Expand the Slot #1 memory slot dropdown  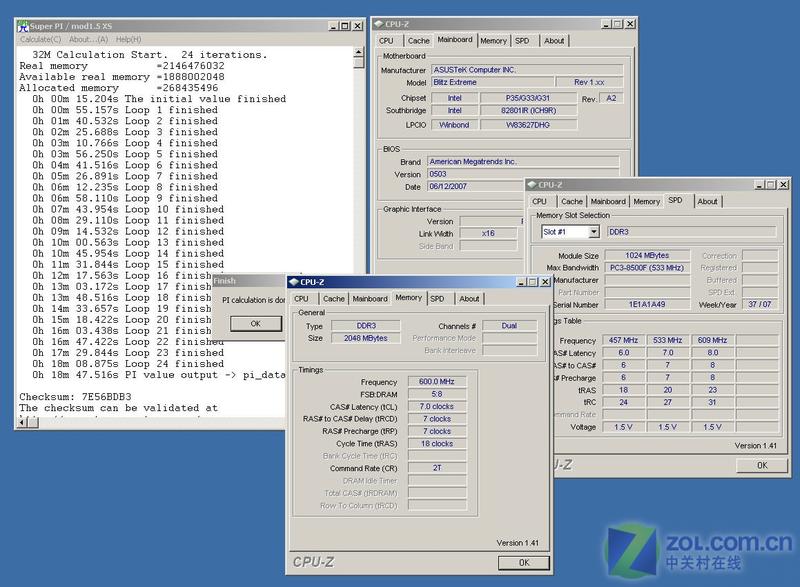[x=593, y=232]
